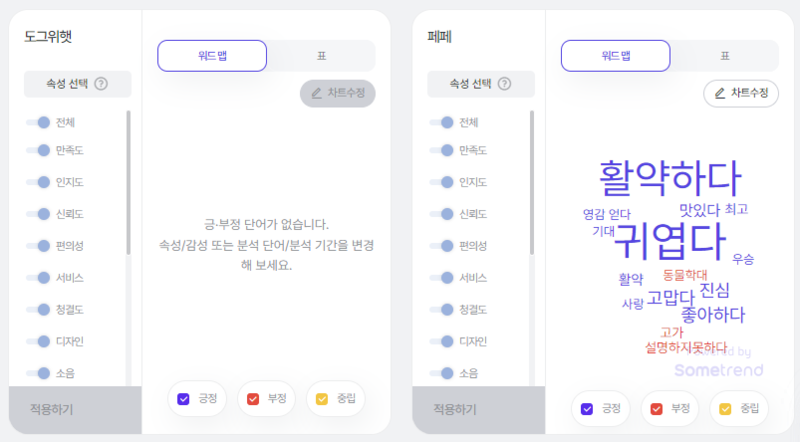Switch to 표 tab in 도그위햇 panel
This screenshot has height=442, width=800.
(x=321, y=56)
